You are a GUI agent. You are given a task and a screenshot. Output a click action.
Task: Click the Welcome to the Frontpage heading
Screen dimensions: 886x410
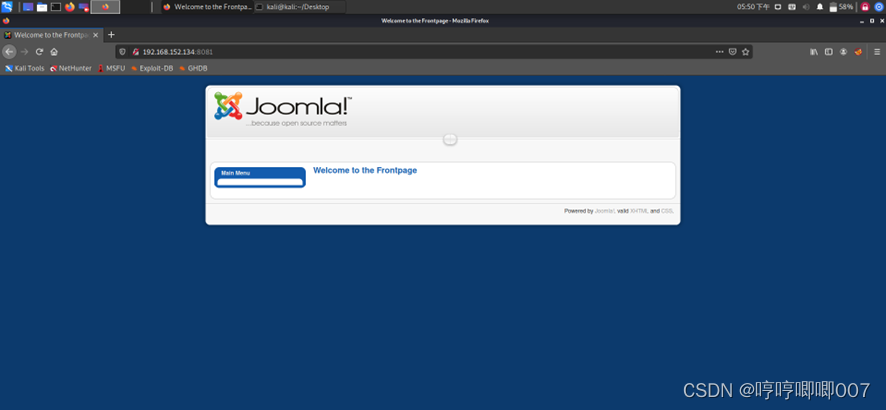click(365, 170)
